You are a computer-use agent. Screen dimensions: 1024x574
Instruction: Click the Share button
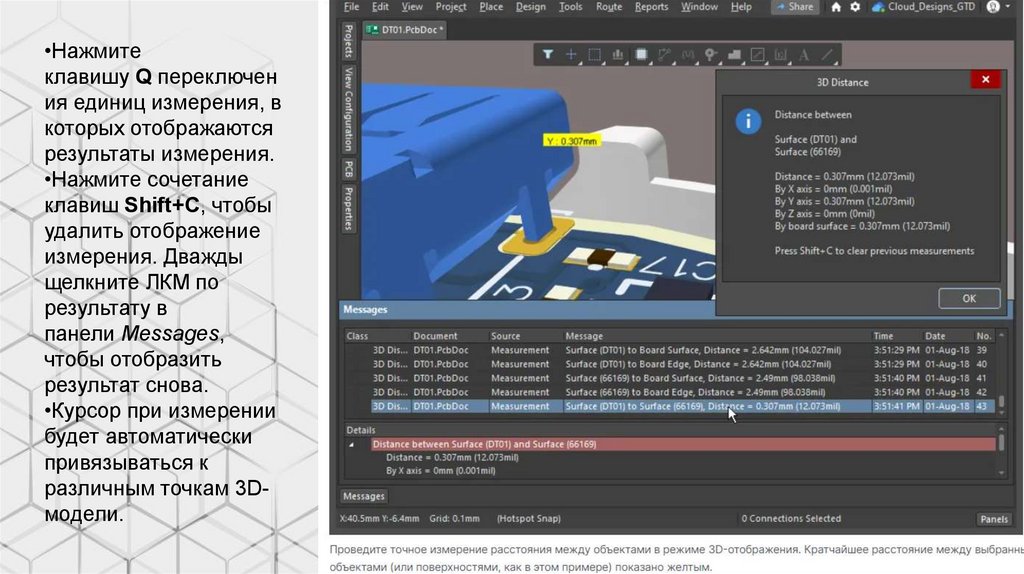[794, 7]
